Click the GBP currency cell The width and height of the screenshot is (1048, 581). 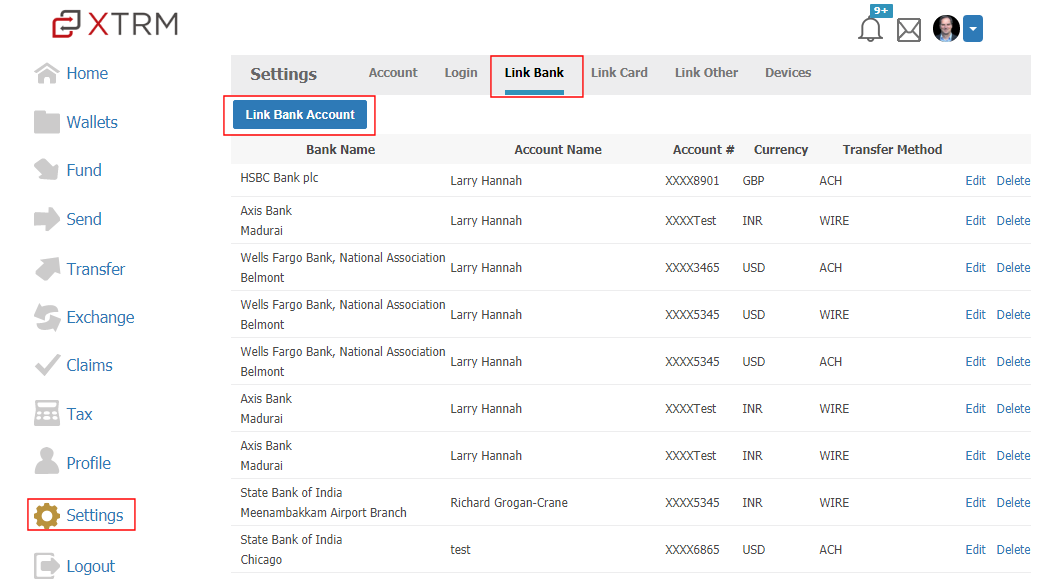tap(753, 181)
